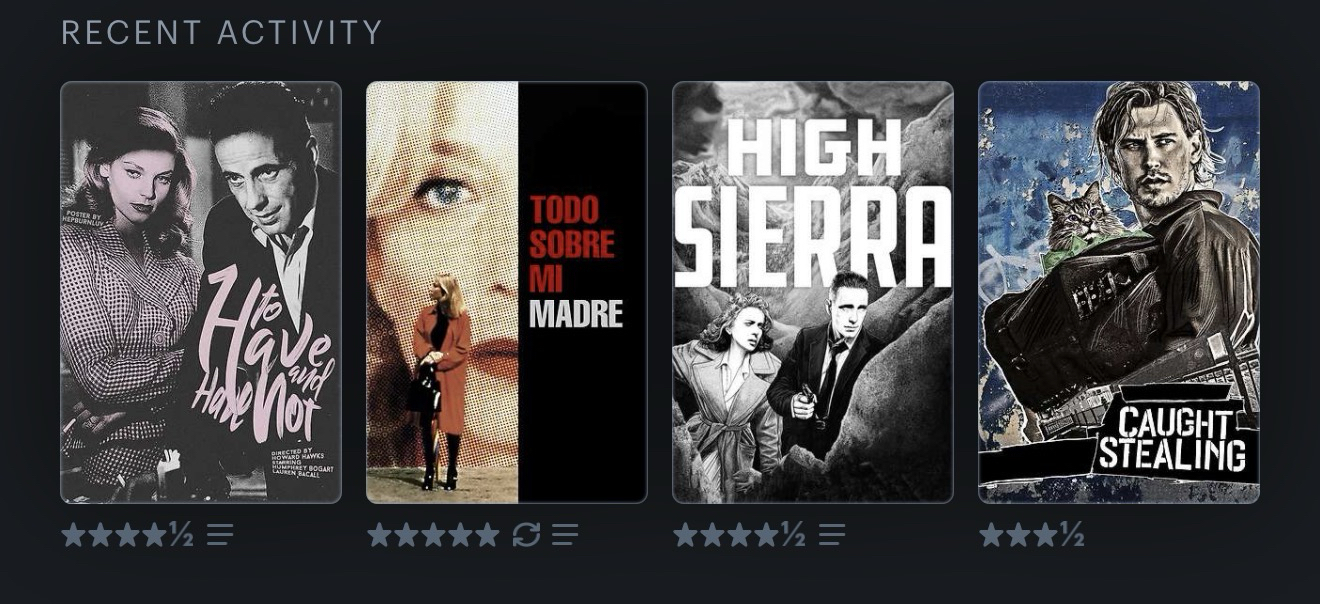Screen dimensions: 1320x604
Task: Click the third star under Todo Sobre Mi Madre
Action: click(x=433, y=535)
